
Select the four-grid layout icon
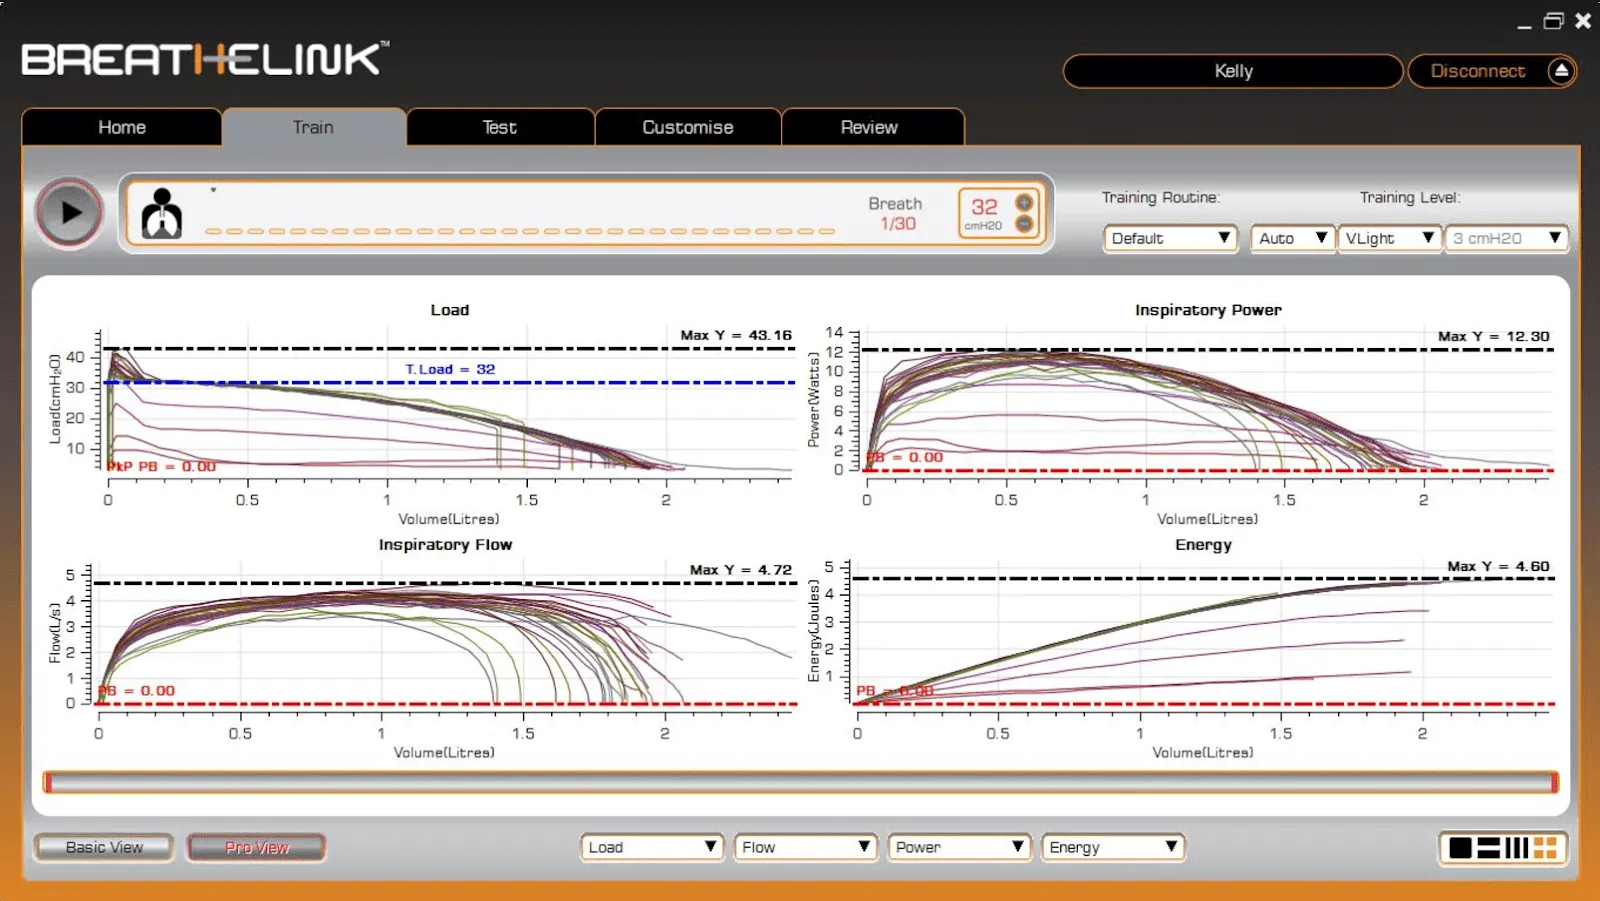pos(1545,848)
